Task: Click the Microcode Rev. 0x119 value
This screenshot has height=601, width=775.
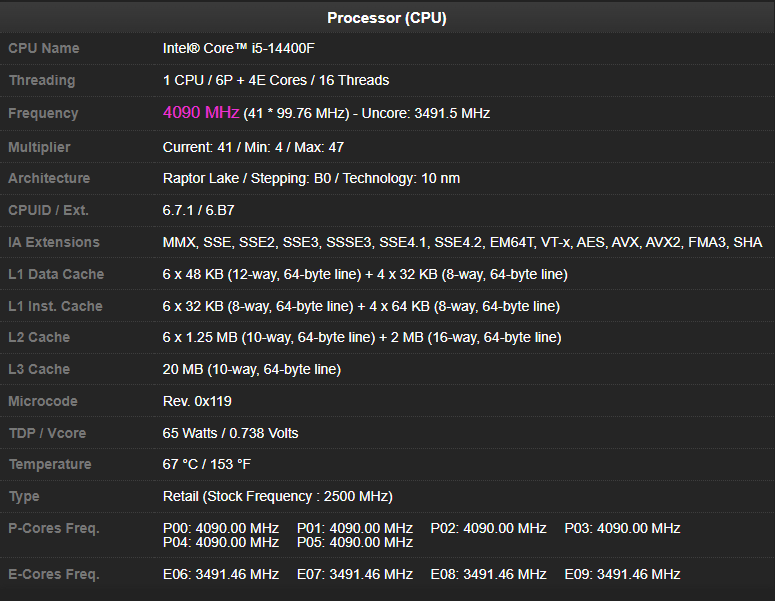Action: (197, 401)
